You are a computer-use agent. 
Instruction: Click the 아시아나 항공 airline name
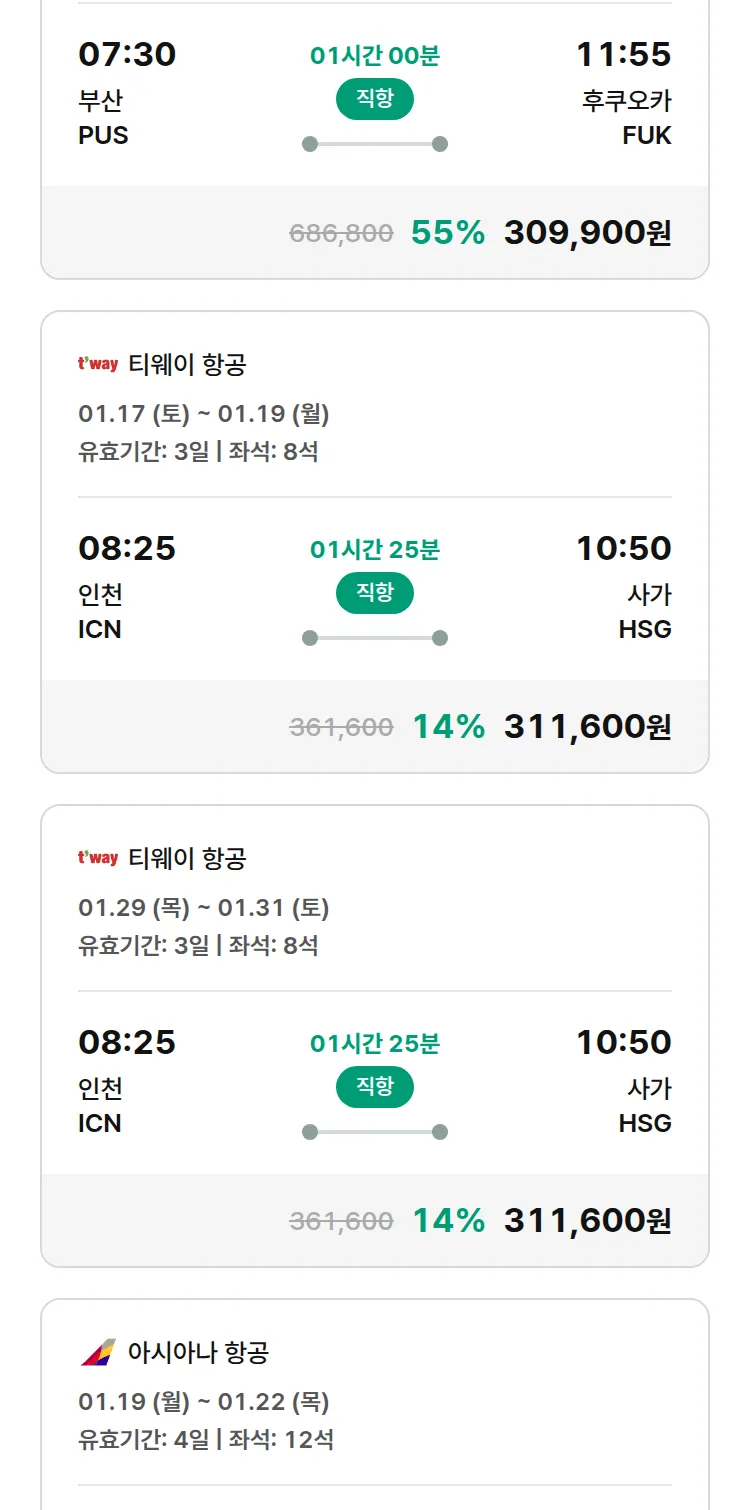click(x=198, y=1353)
